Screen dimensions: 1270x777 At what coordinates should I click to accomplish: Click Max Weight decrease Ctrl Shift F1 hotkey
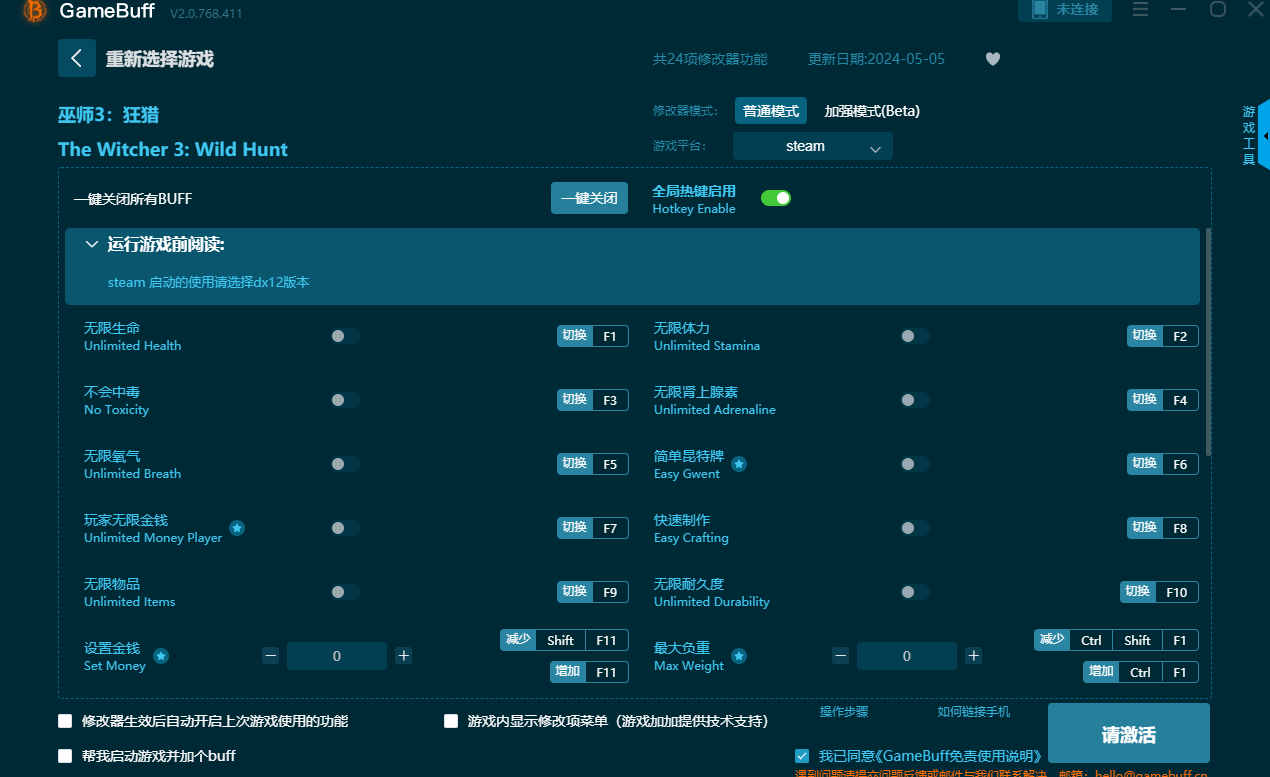[x=1116, y=640]
